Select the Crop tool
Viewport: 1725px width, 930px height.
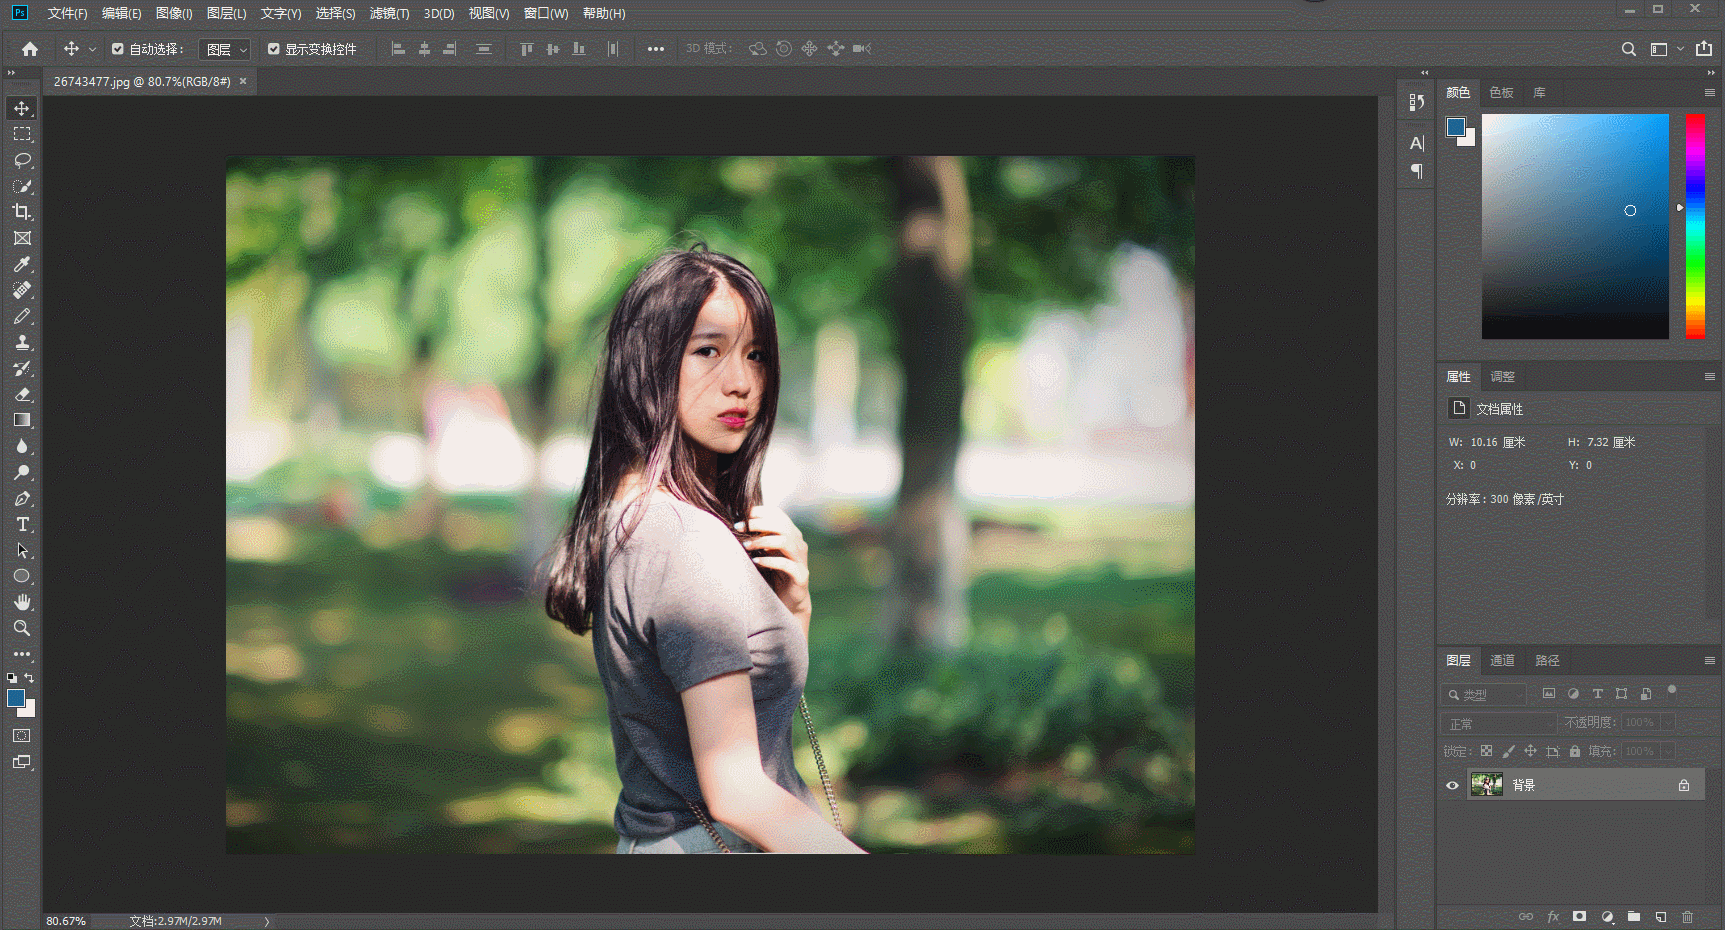[x=21, y=213]
